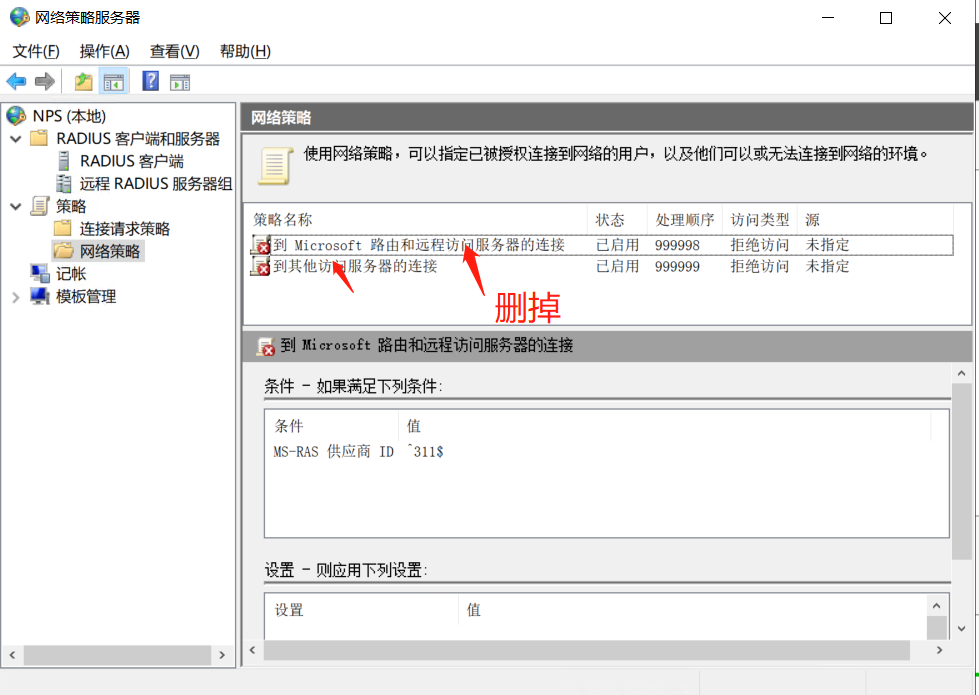979x695 pixels.
Task: Select policy 到其他访问服务器的连接
Action: tap(355, 266)
